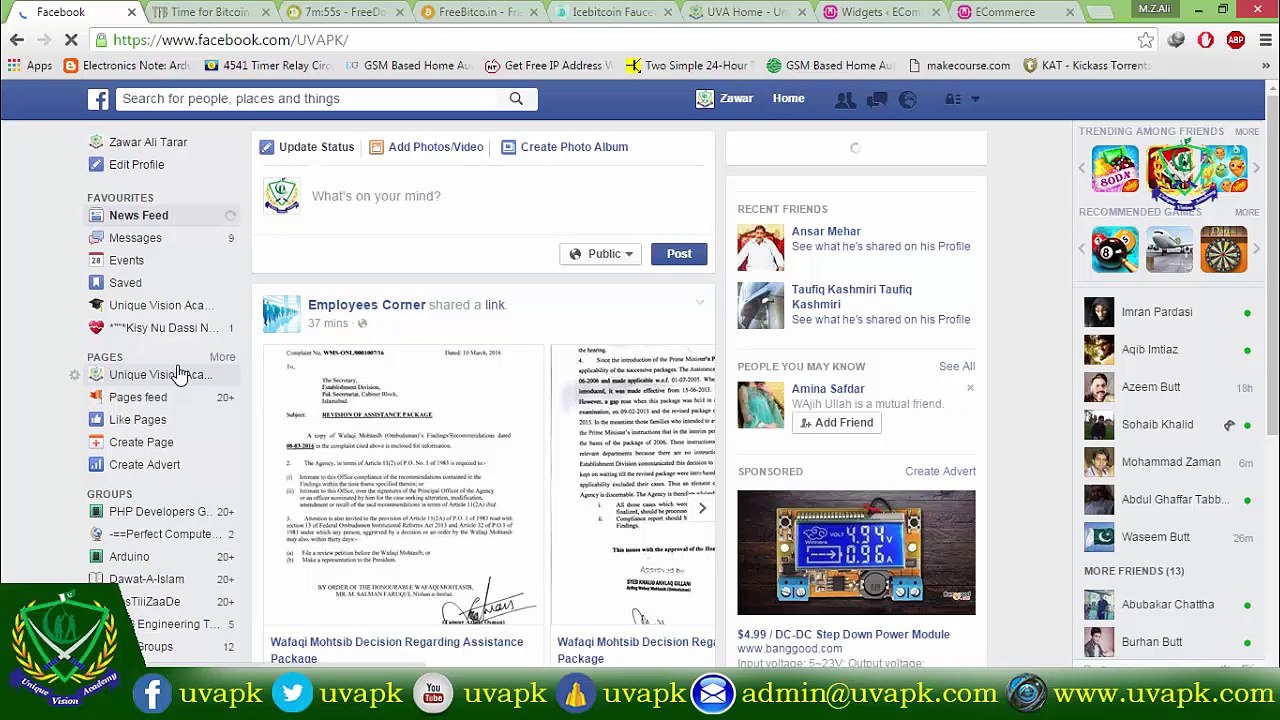Open the Apps bookmarks shortcut
Image resolution: width=1280 pixels, height=720 pixels.
29,66
